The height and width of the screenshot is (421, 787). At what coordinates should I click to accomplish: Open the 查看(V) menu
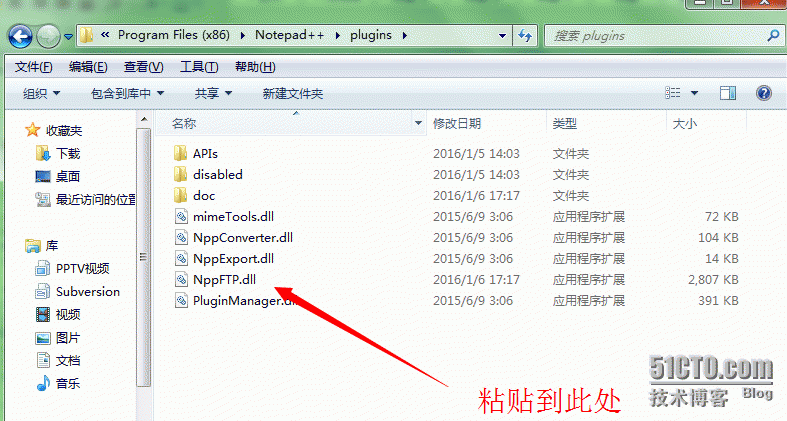[144, 67]
